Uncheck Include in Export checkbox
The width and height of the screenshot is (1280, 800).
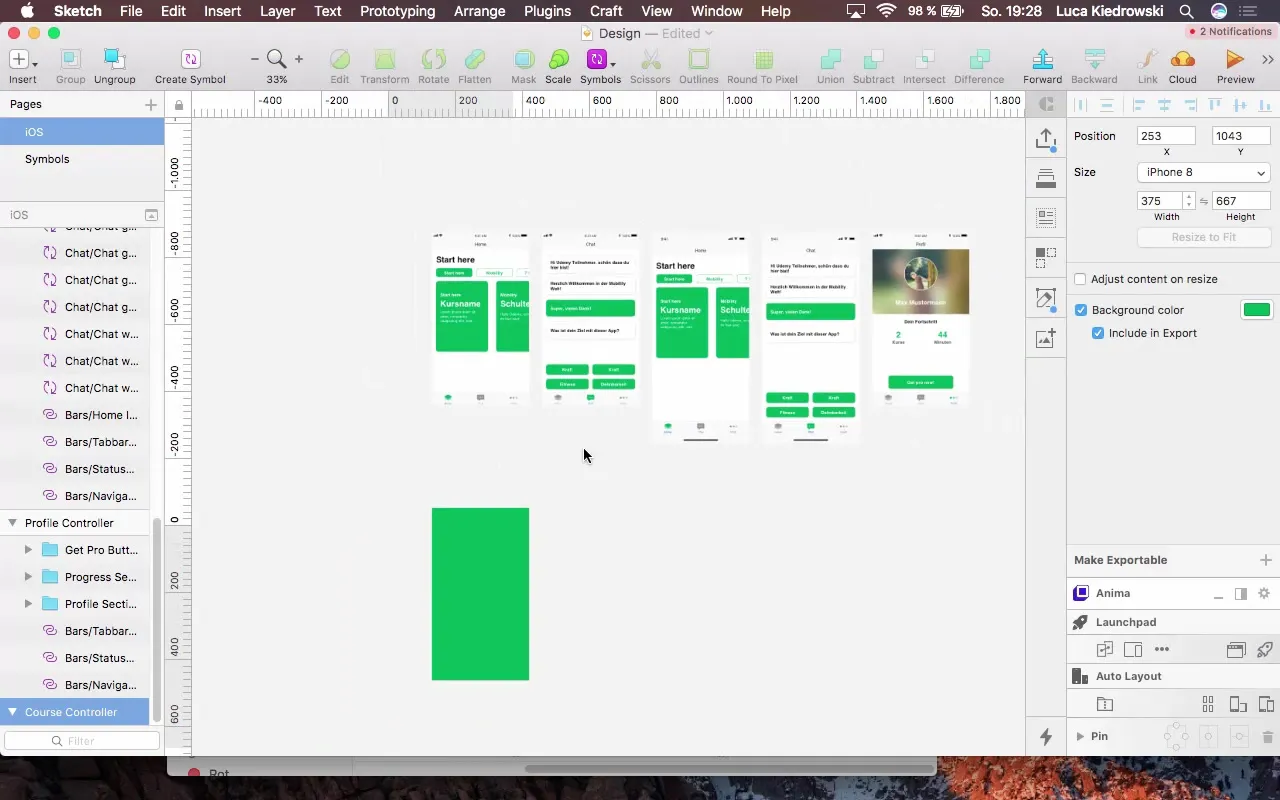click(x=1098, y=333)
